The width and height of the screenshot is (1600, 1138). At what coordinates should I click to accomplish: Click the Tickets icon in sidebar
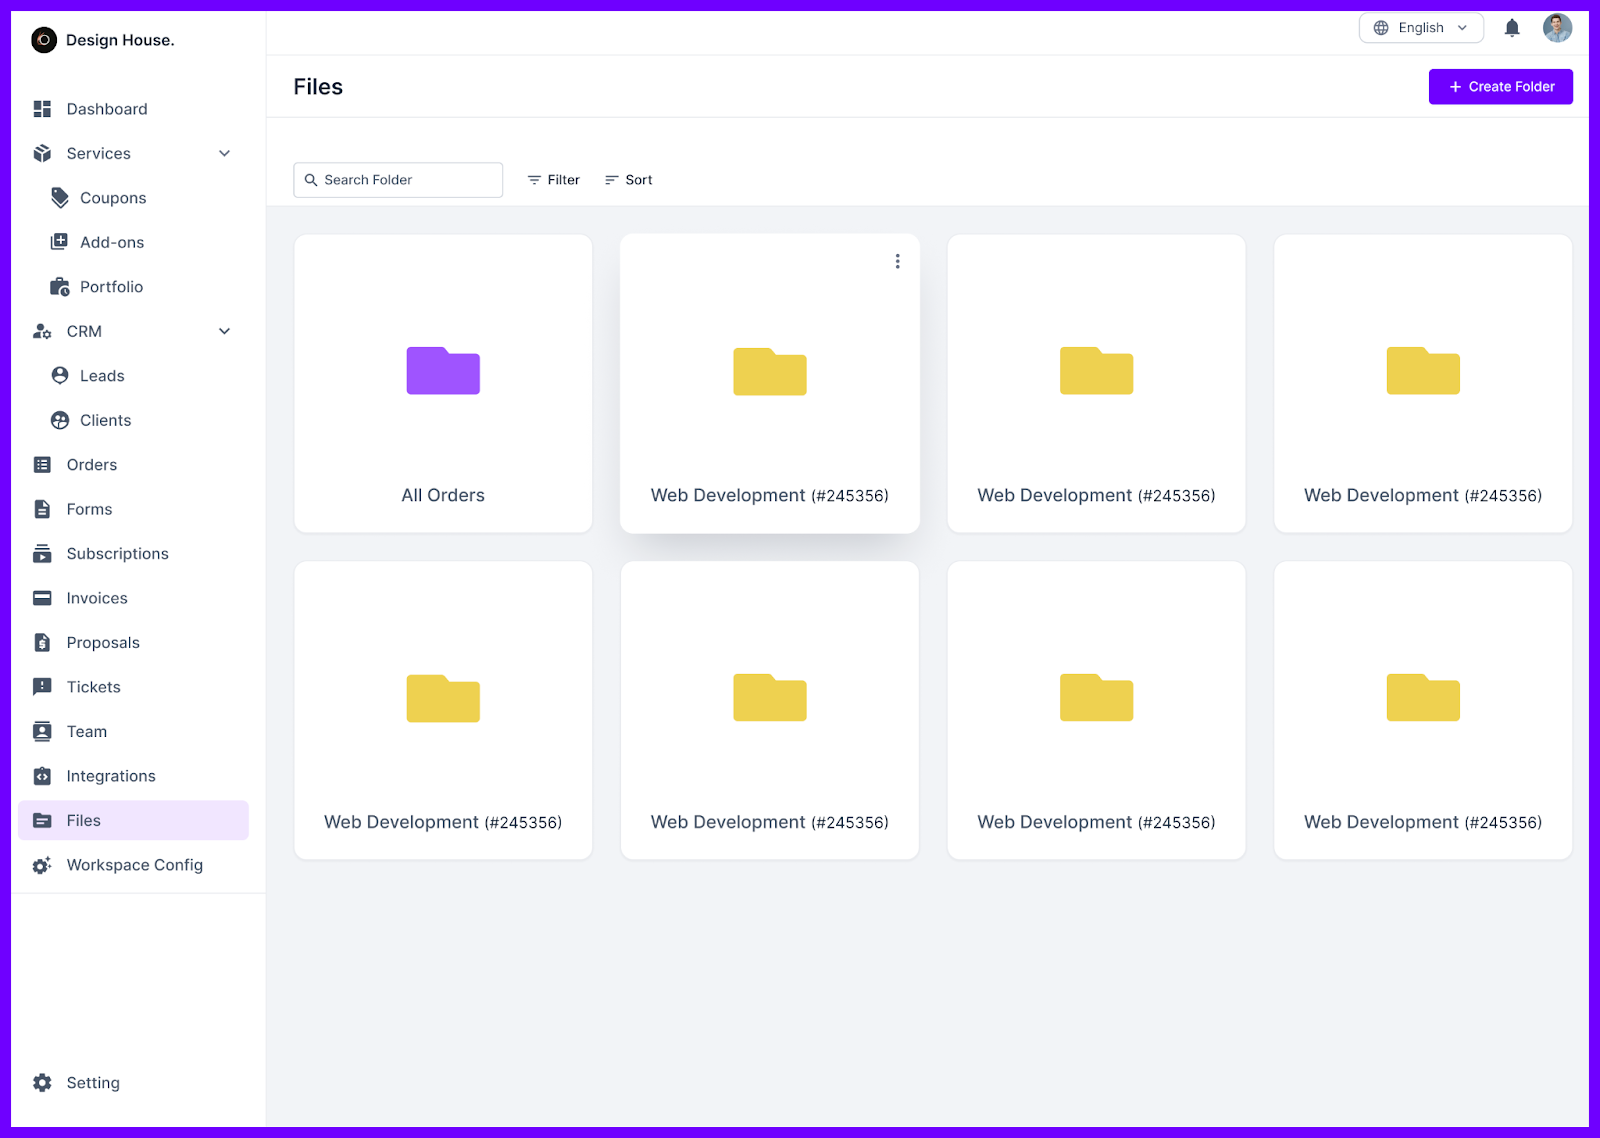click(x=41, y=686)
